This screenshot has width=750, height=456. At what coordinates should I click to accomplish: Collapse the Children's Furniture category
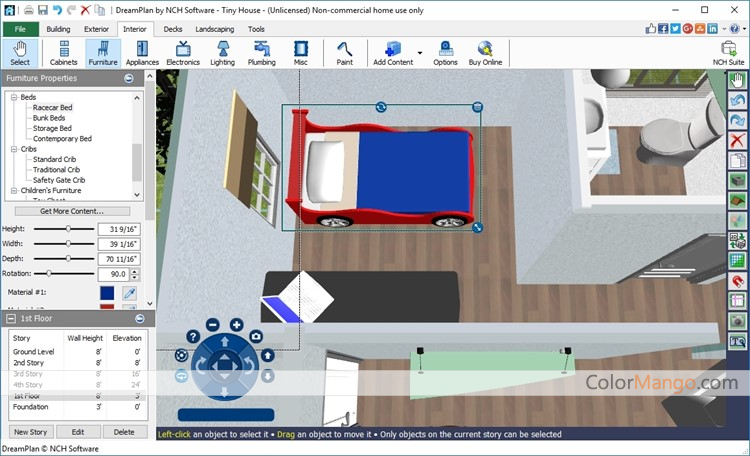click(x=14, y=190)
